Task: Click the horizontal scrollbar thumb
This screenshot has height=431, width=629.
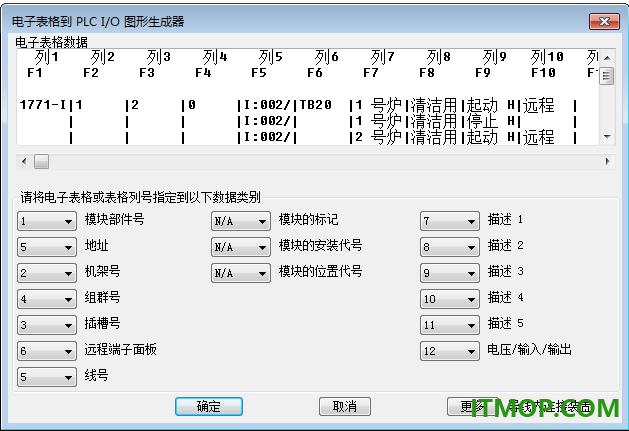Action: click(x=41, y=161)
